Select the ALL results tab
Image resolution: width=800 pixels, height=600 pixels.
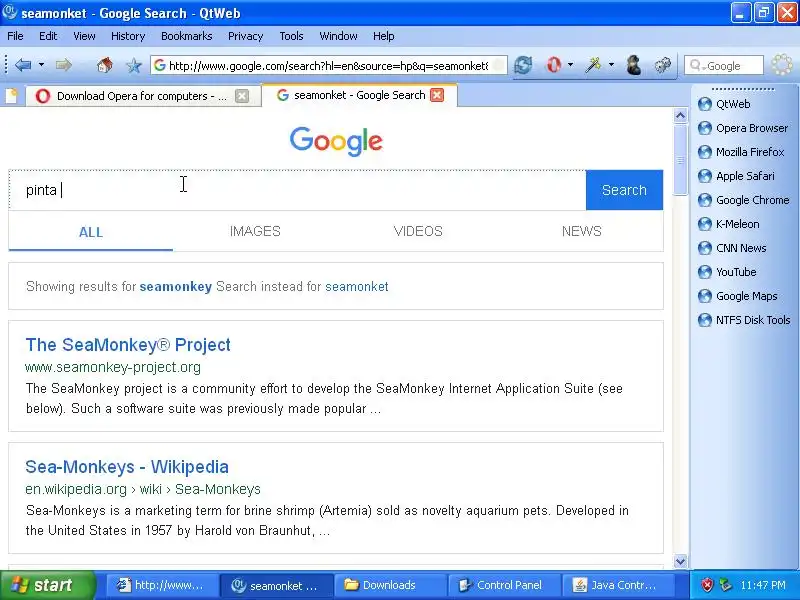point(91,232)
